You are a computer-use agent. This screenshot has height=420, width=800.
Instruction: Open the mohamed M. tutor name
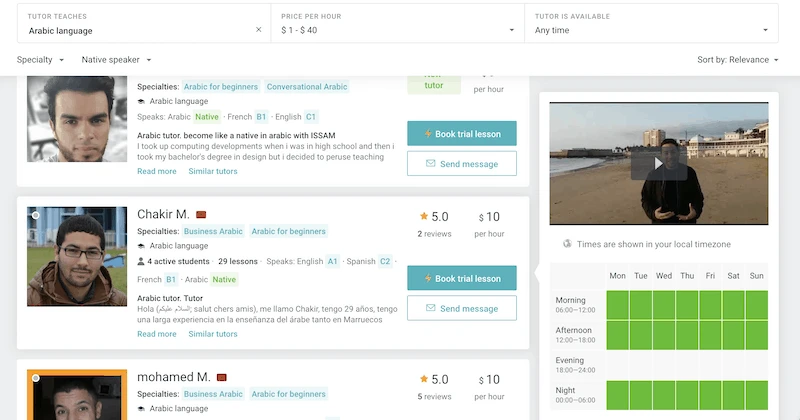173,377
